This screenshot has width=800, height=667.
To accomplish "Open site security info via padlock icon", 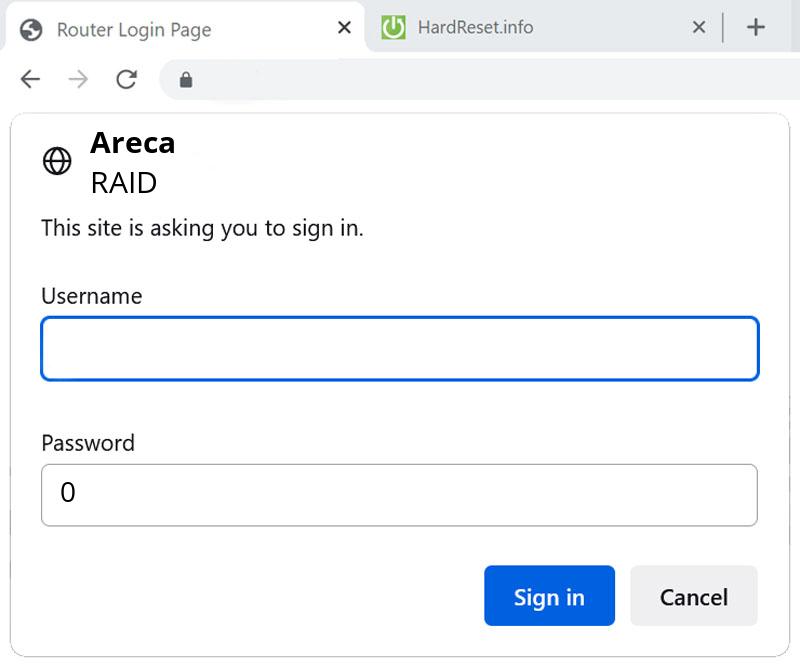I will click(186, 79).
